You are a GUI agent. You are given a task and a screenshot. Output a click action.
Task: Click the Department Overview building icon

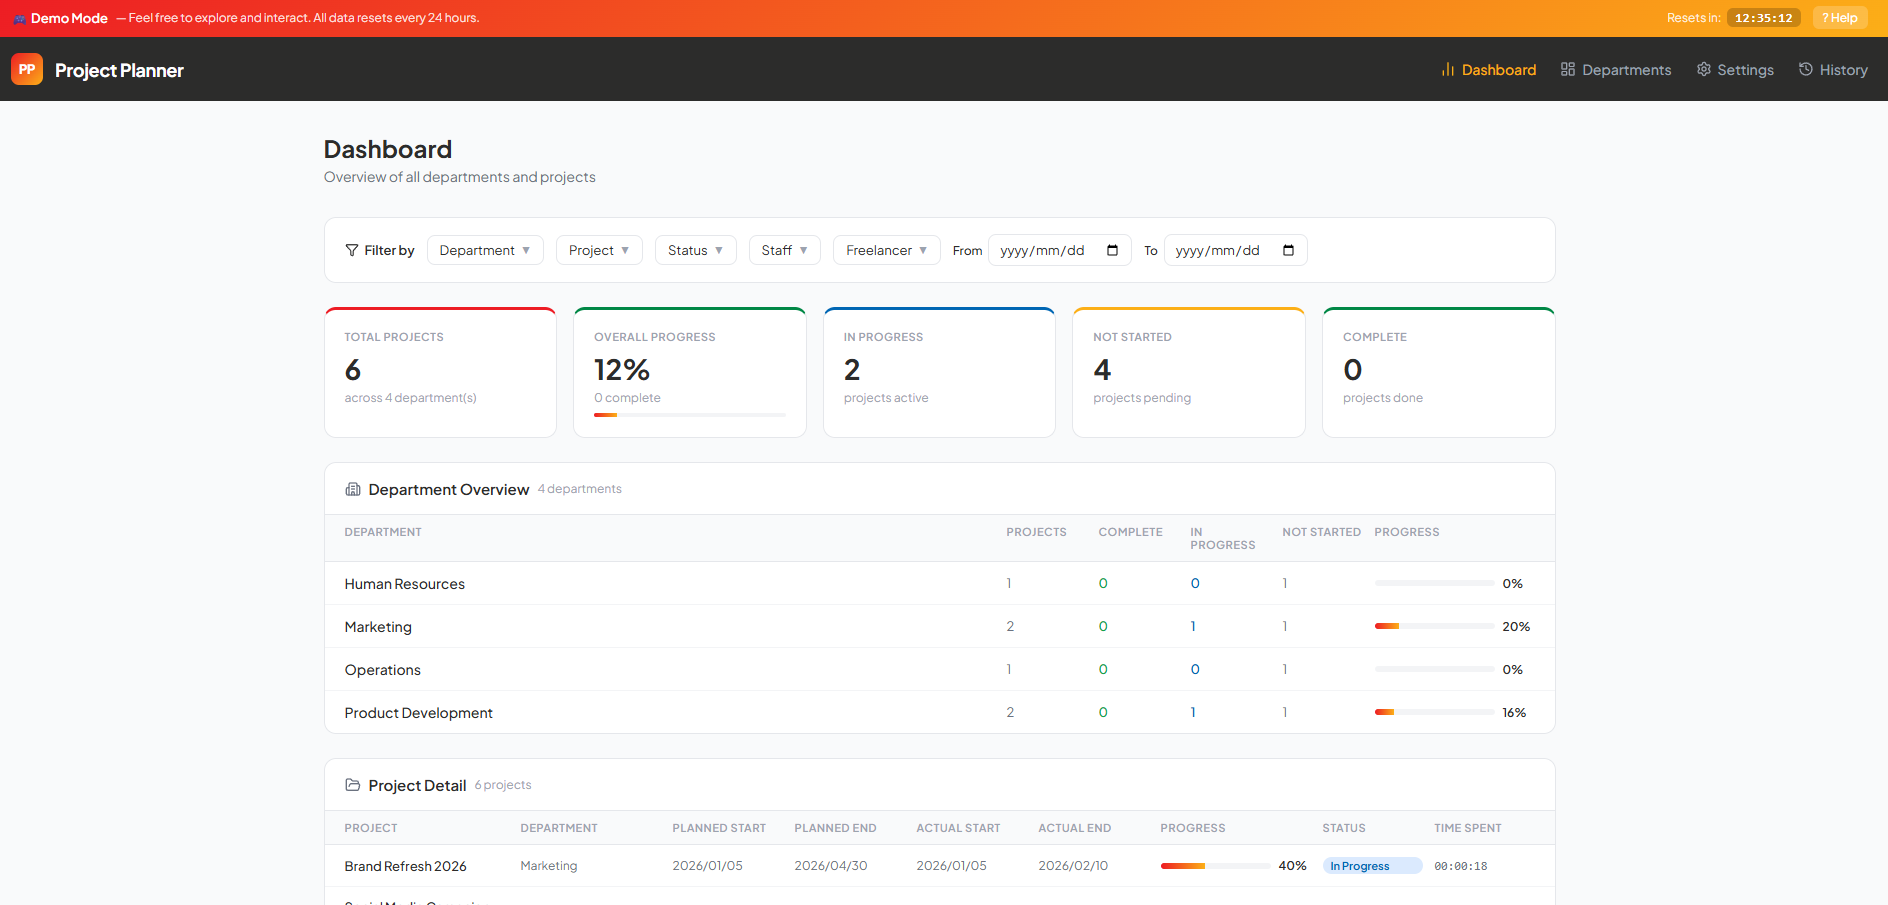click(x=353, y=489)
